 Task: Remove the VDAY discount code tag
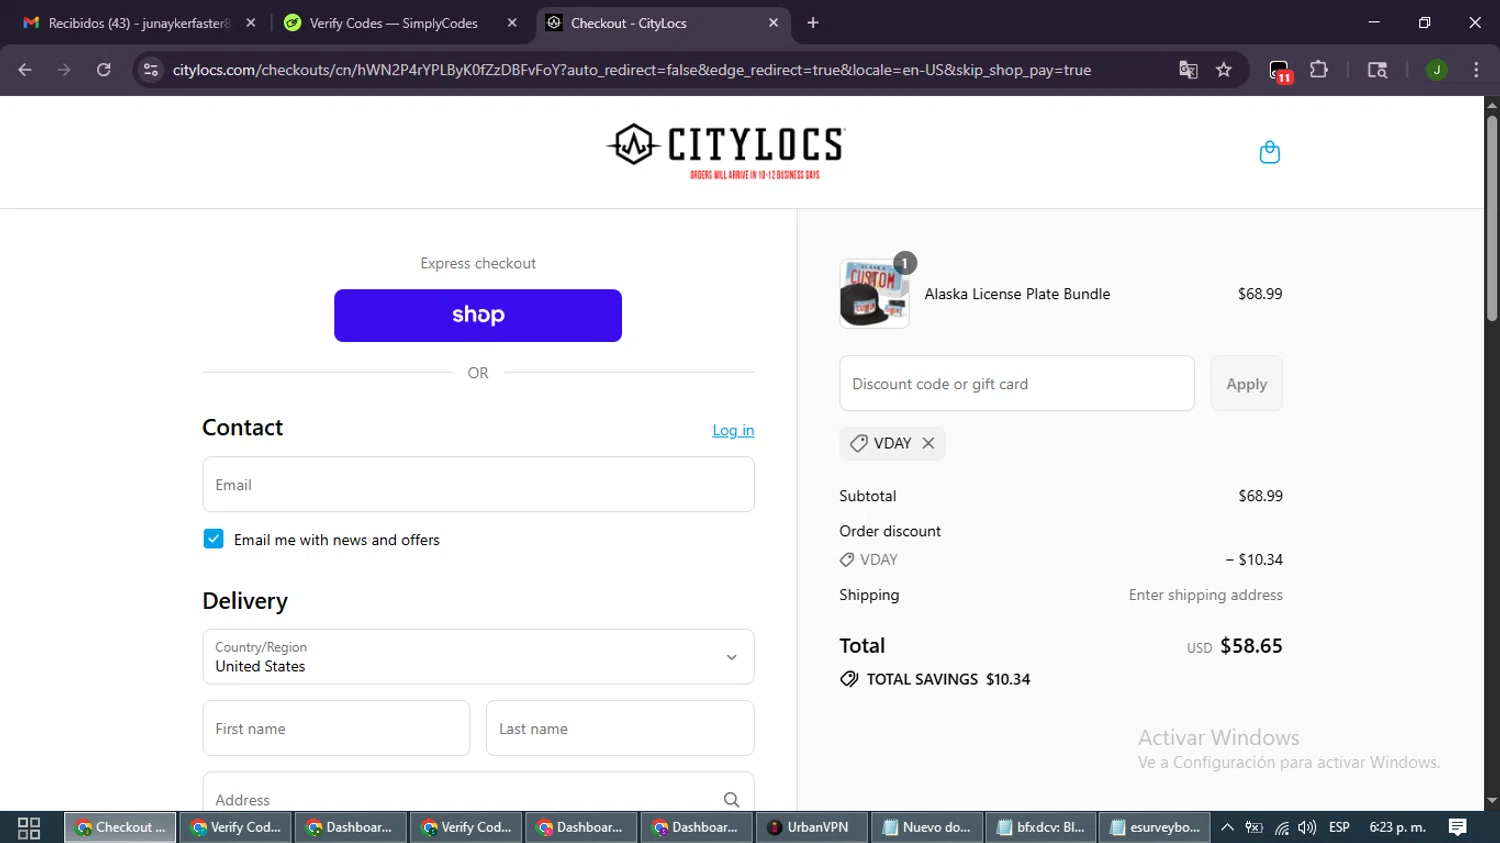pyautogui.click(x=928, y=443)
